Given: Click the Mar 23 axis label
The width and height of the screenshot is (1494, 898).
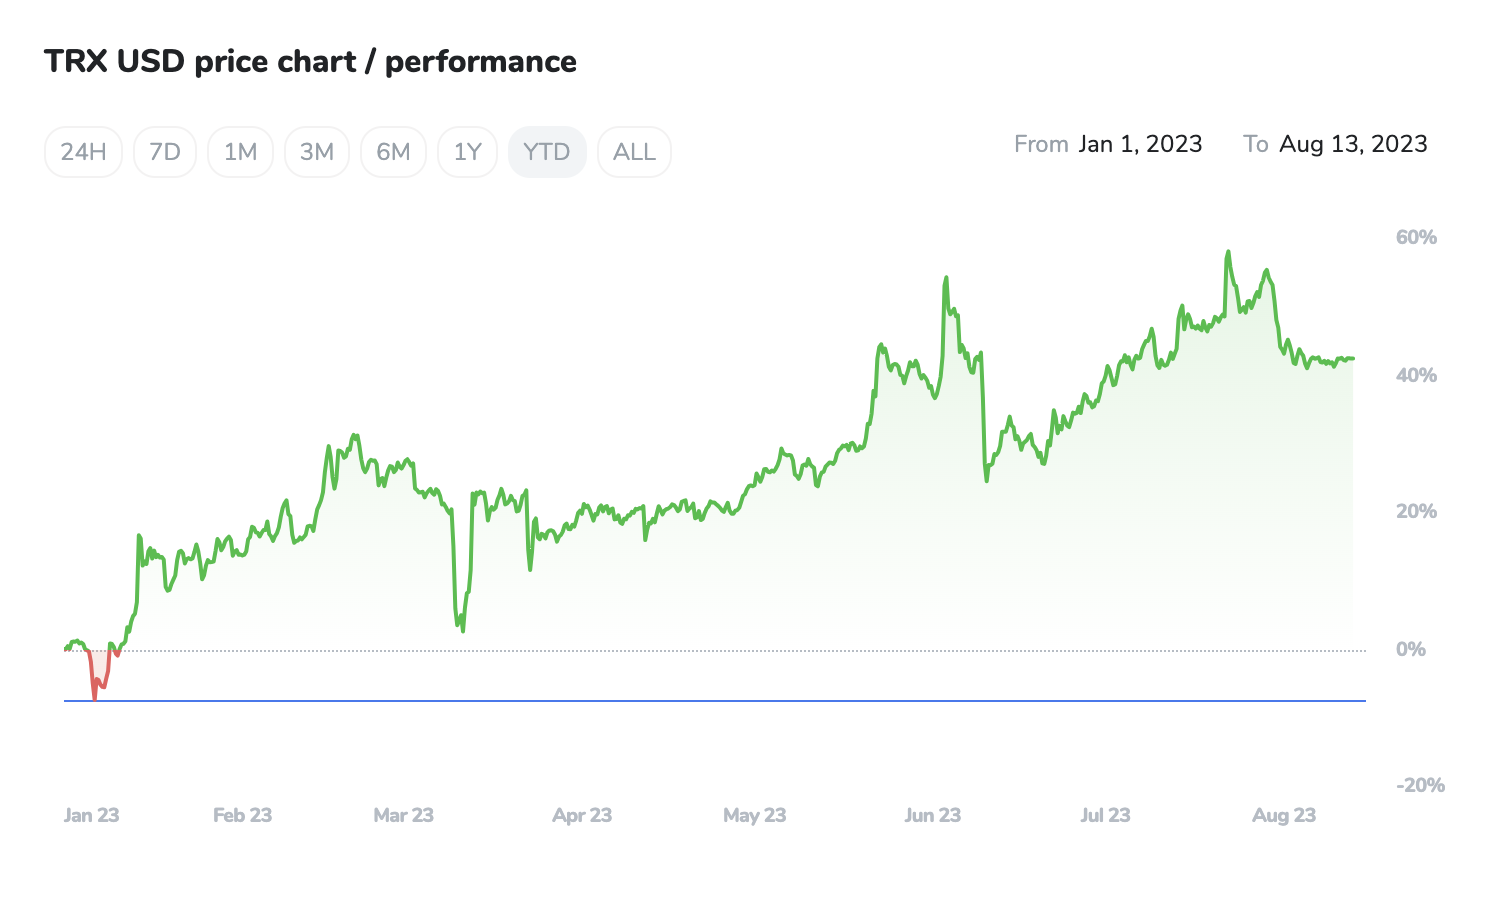Looking at the screenshot, I should (403, 815).
